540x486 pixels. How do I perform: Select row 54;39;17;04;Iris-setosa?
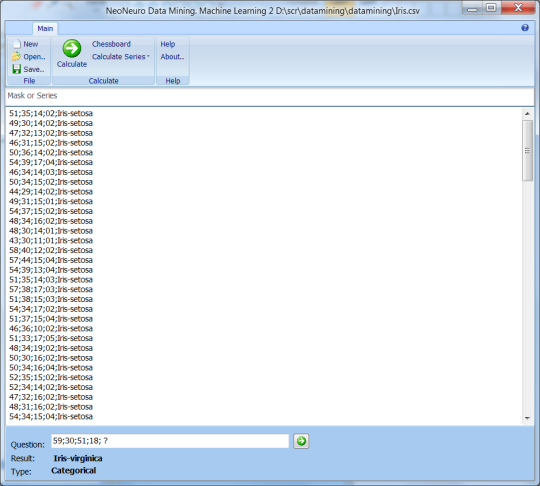tap(51, 162)
